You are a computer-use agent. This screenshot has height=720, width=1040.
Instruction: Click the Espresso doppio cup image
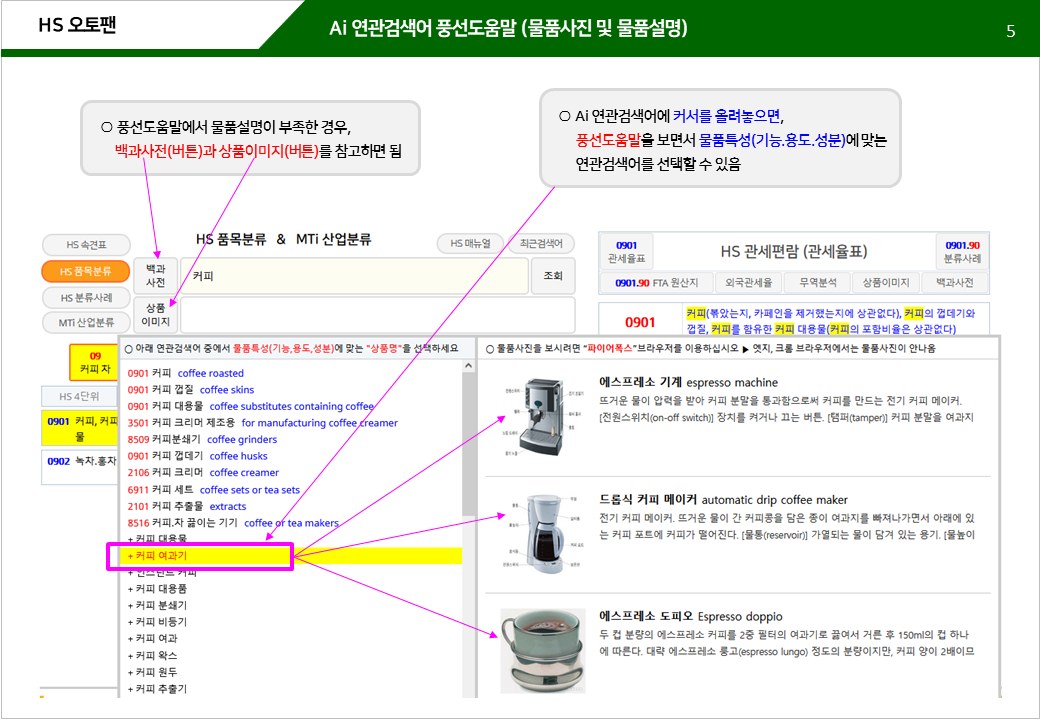[543, 650]
